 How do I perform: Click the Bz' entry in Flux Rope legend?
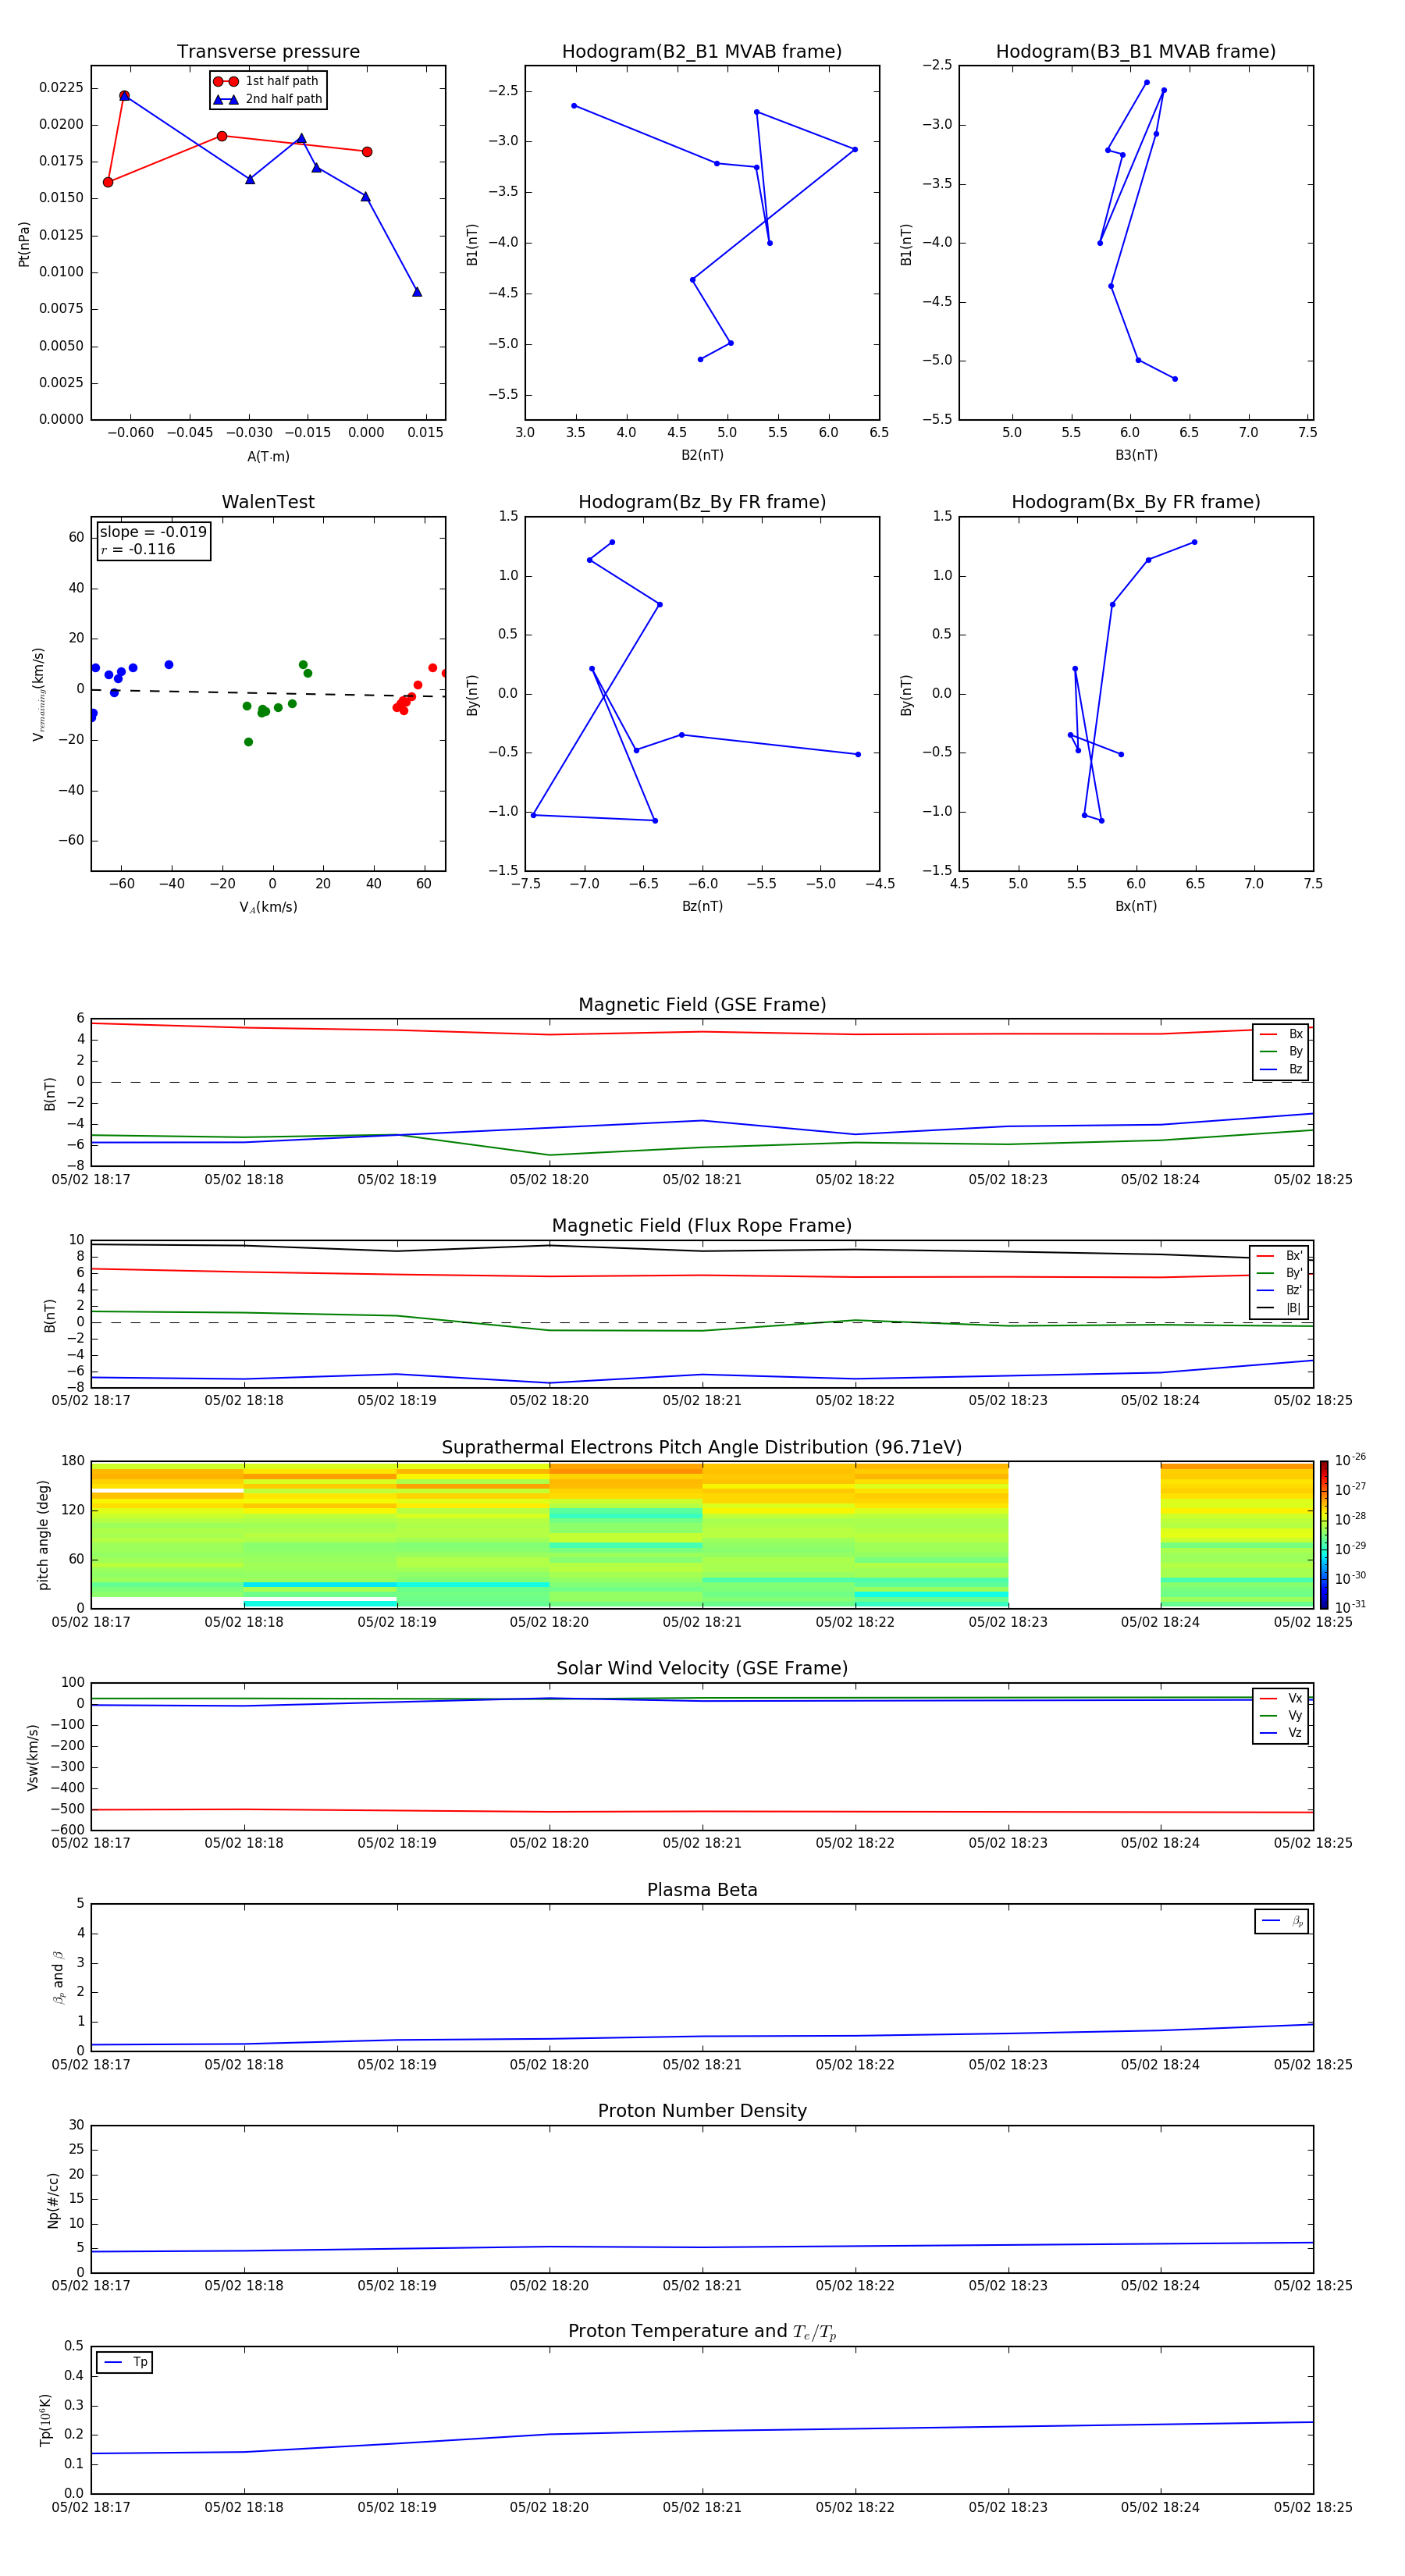1280,1290
